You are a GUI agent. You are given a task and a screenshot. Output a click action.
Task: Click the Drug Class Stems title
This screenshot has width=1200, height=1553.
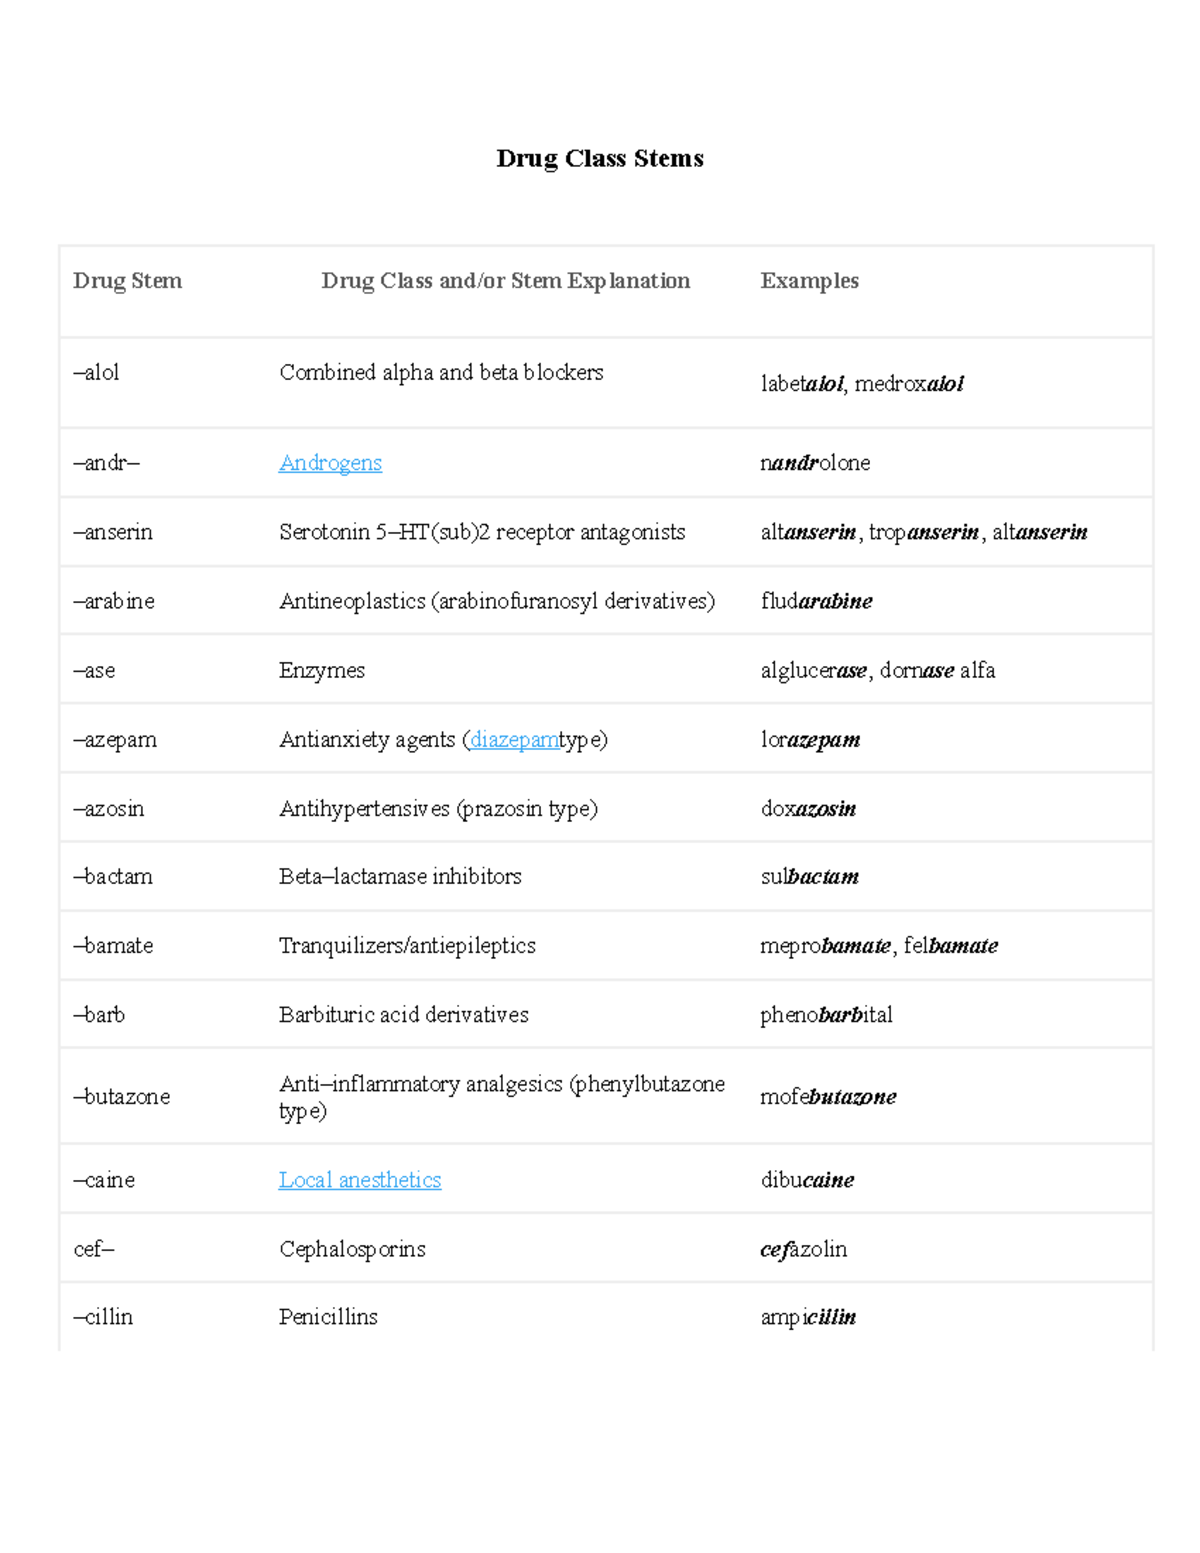600,158
